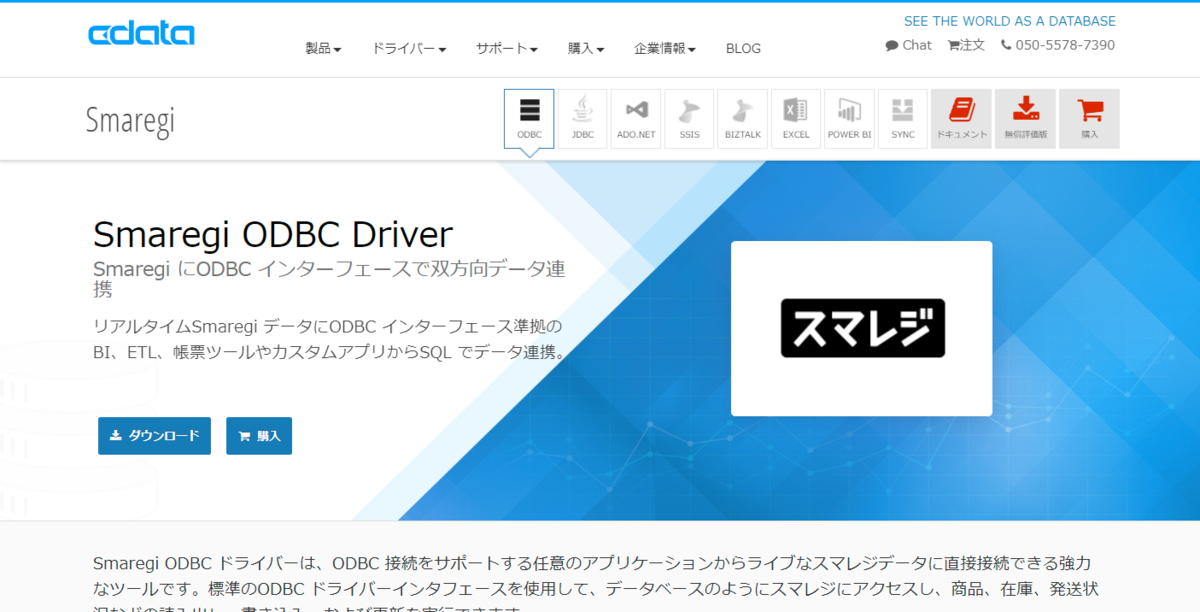This screenshot has height=612, width=1200.
Task: Open the Chat link in header
Action: click(x=908, y=45)
